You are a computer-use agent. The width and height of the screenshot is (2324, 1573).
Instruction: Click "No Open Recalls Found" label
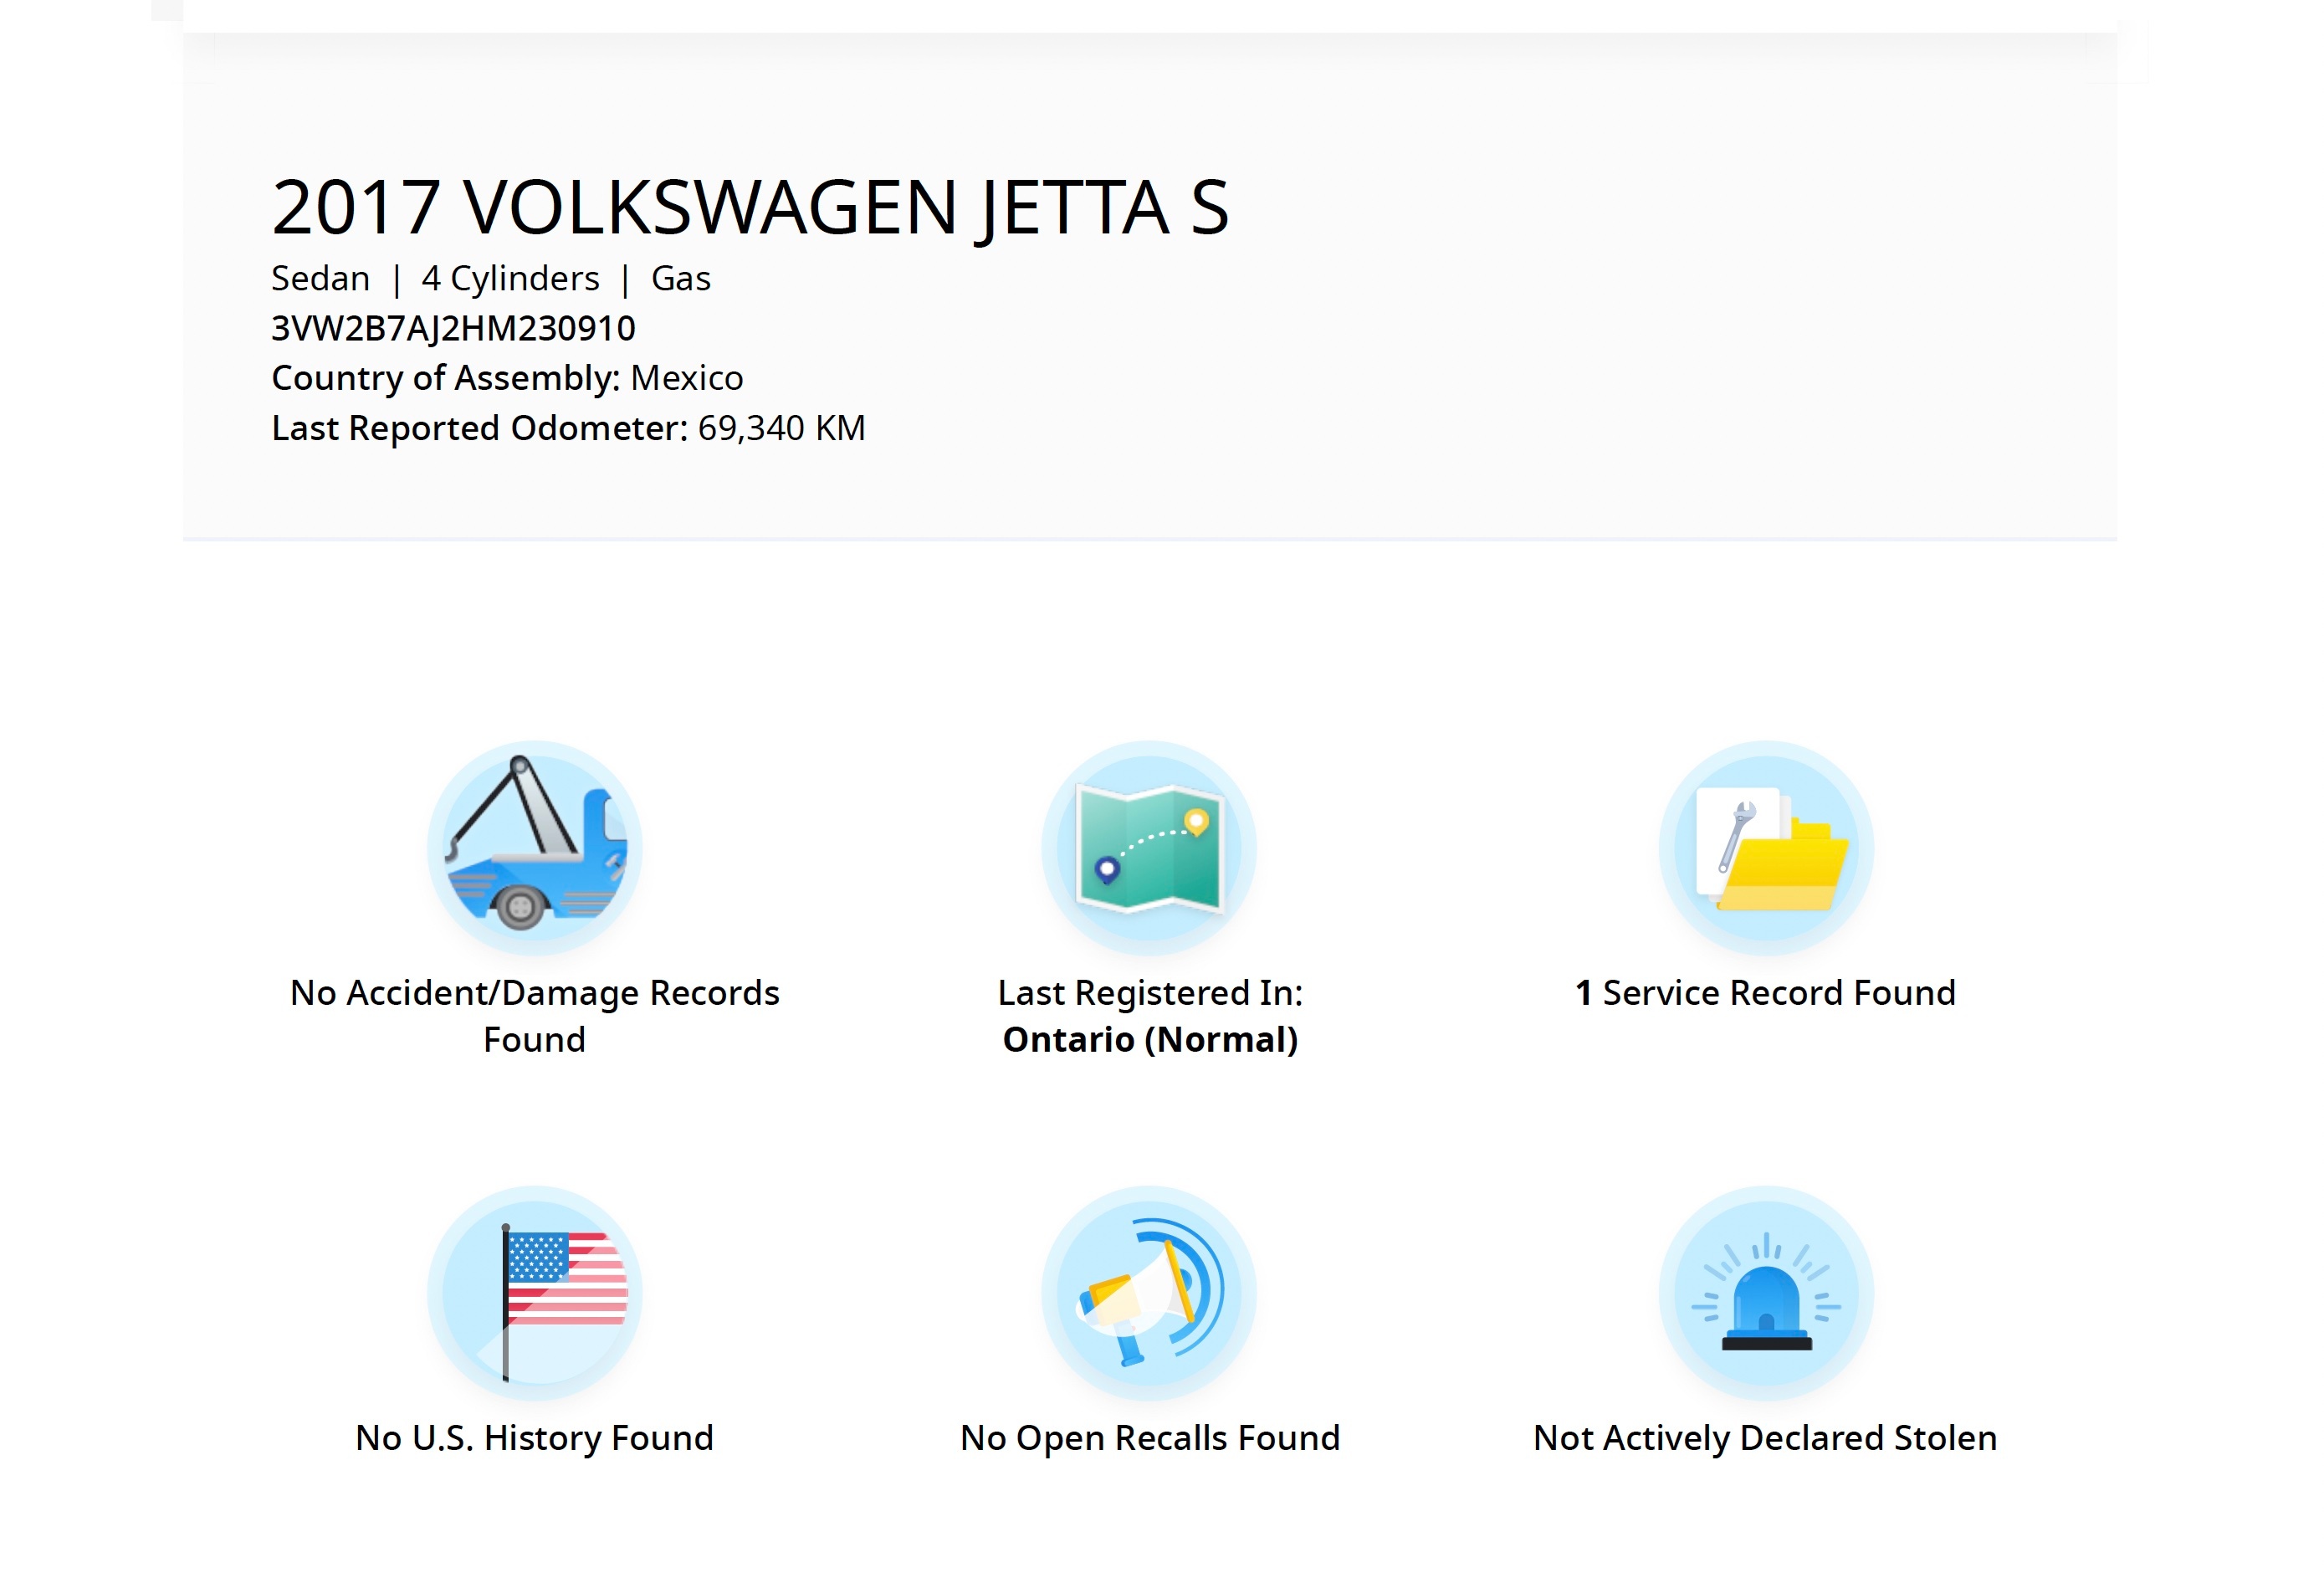pyautogui.click(x=1150, y=1437)
